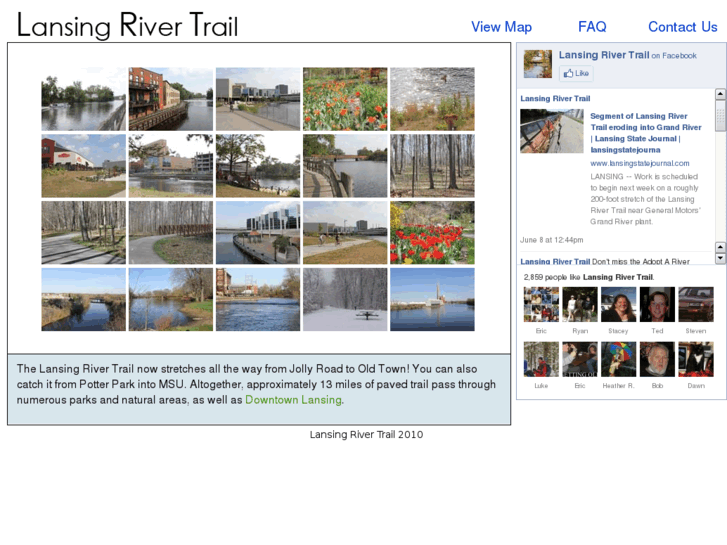Image resolution: width=727 pixels, height=545 pixels.
Task: Open Luke's snowy profile photo
Action: point(541,359)
